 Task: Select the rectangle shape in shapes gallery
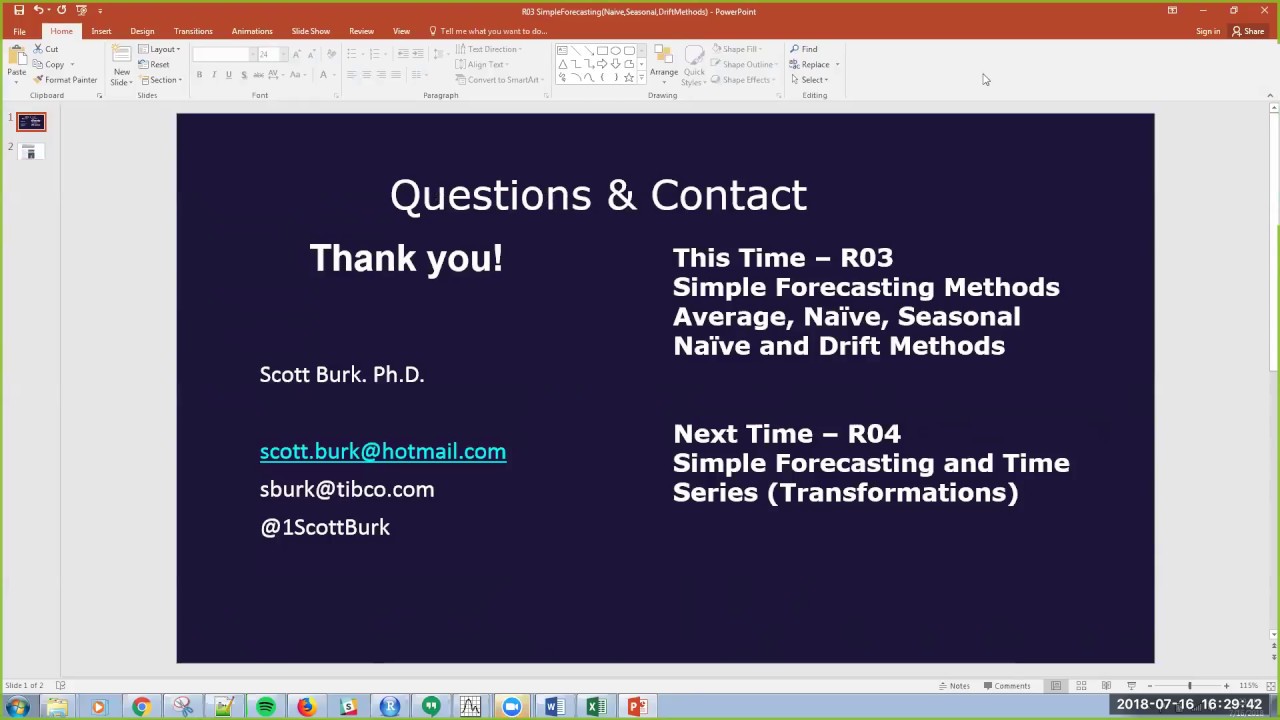pyautogui.click(x=602, y=50)
